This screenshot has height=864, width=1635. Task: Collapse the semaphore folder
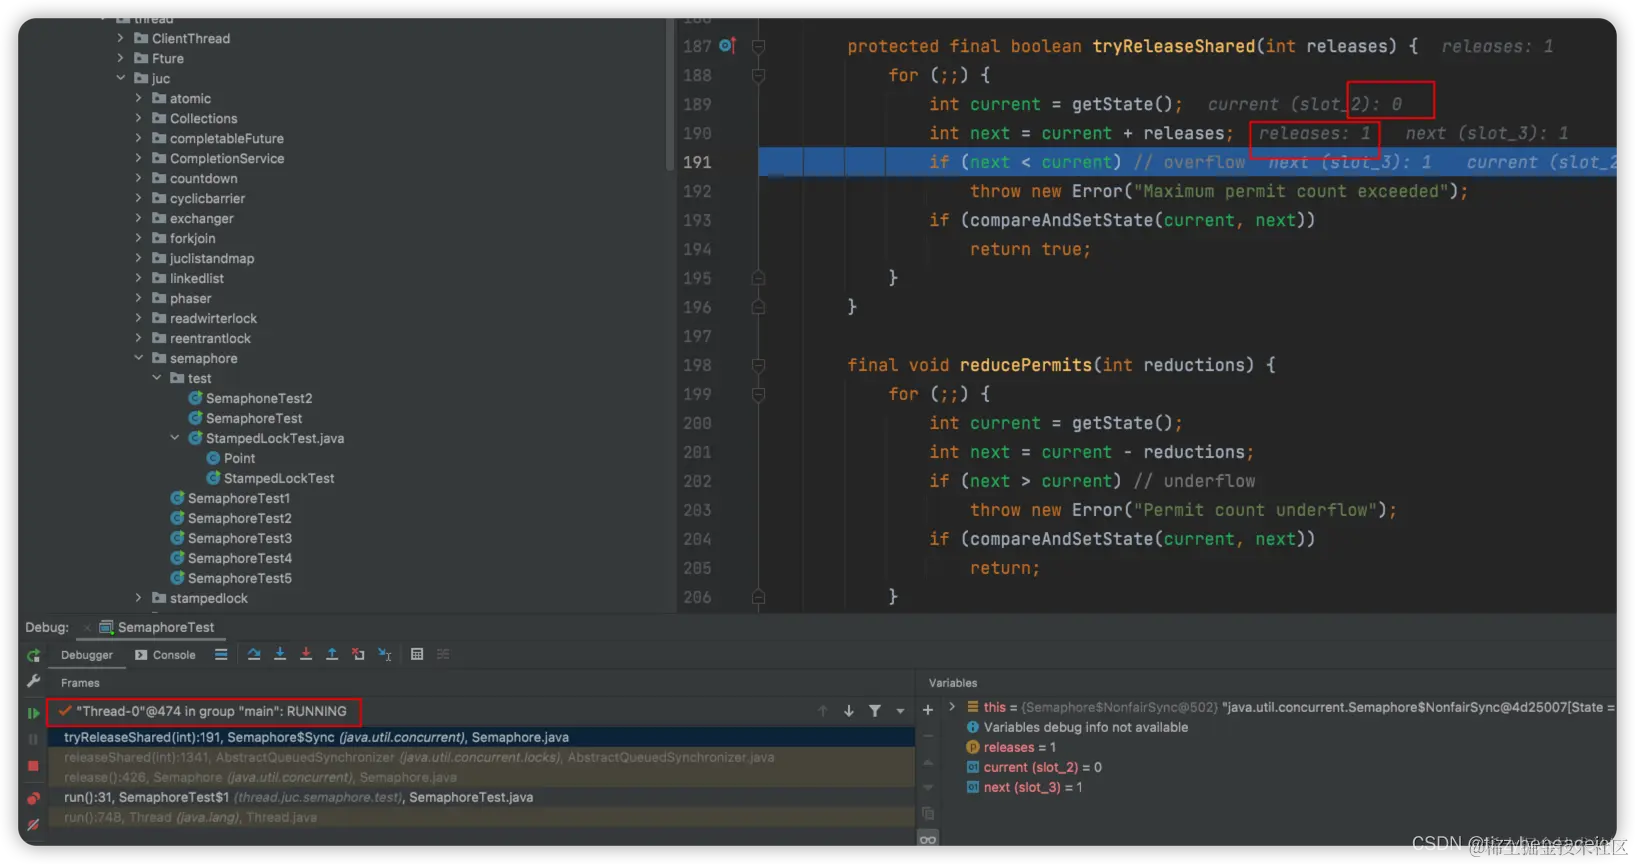click(139, 358)
